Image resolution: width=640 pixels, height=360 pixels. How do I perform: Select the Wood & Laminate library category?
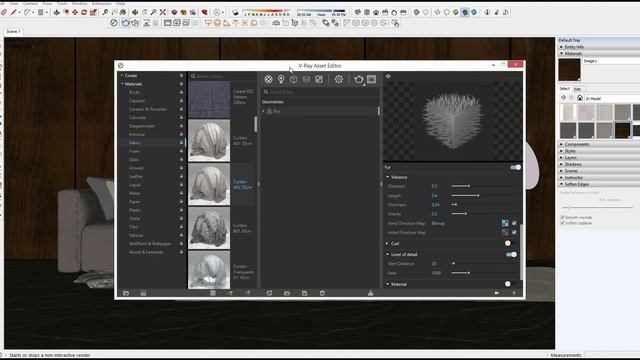(x=146, y=252)
